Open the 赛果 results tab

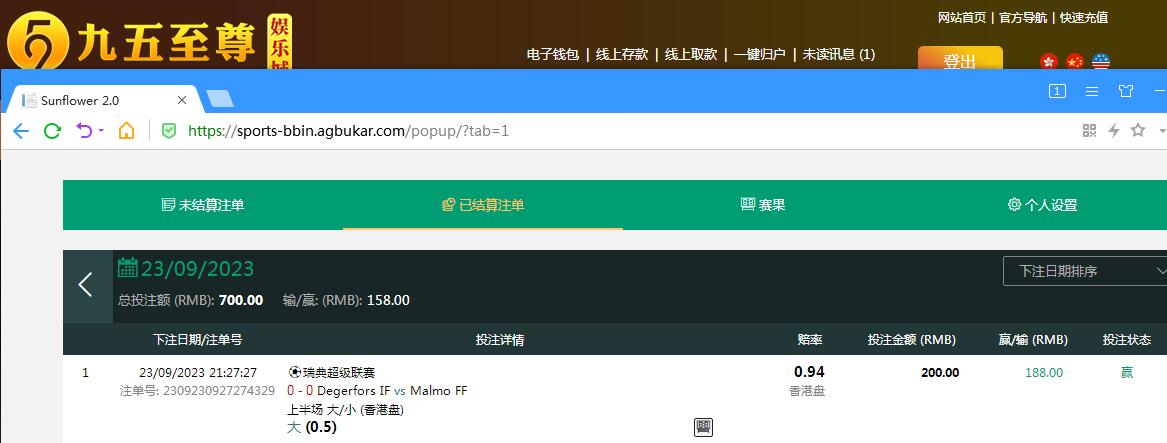click(763, 205)
